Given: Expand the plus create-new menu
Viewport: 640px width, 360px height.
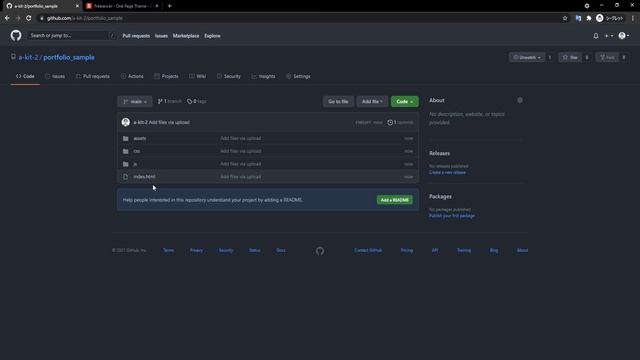Looking at the screenshot, I should click(609, 36).
